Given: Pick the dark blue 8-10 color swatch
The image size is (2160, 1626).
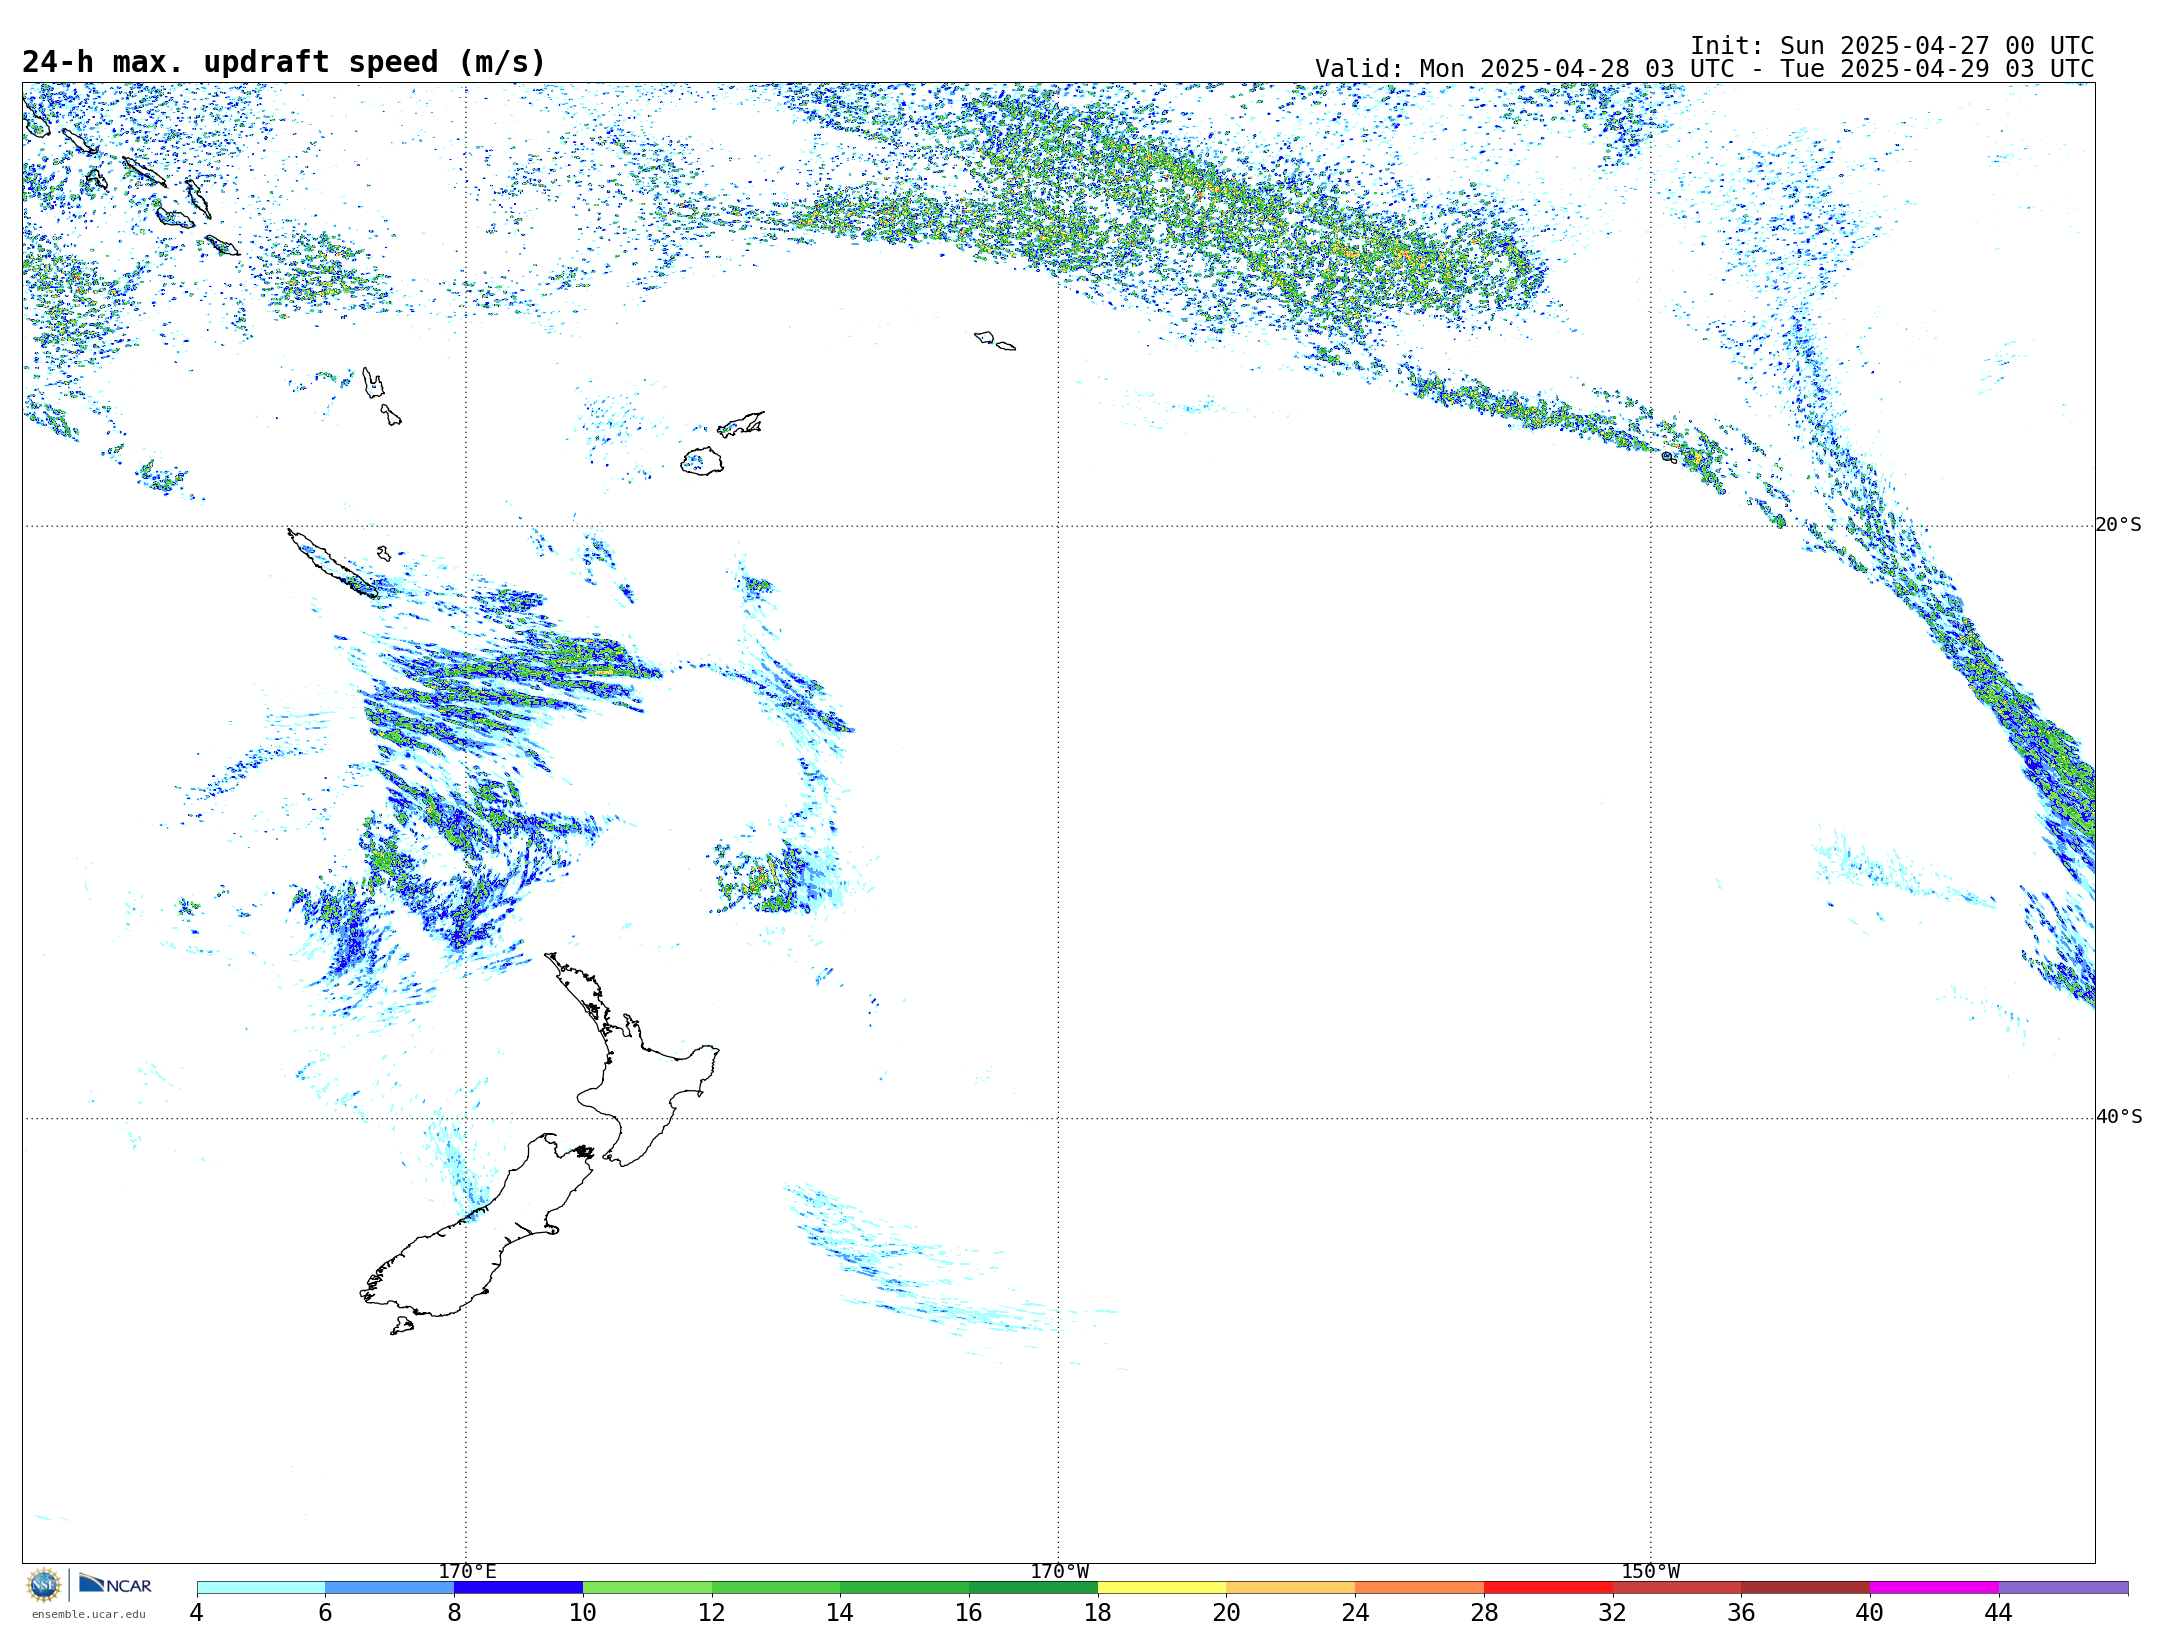Looking at the screenshot, I should click(518, 1588).
